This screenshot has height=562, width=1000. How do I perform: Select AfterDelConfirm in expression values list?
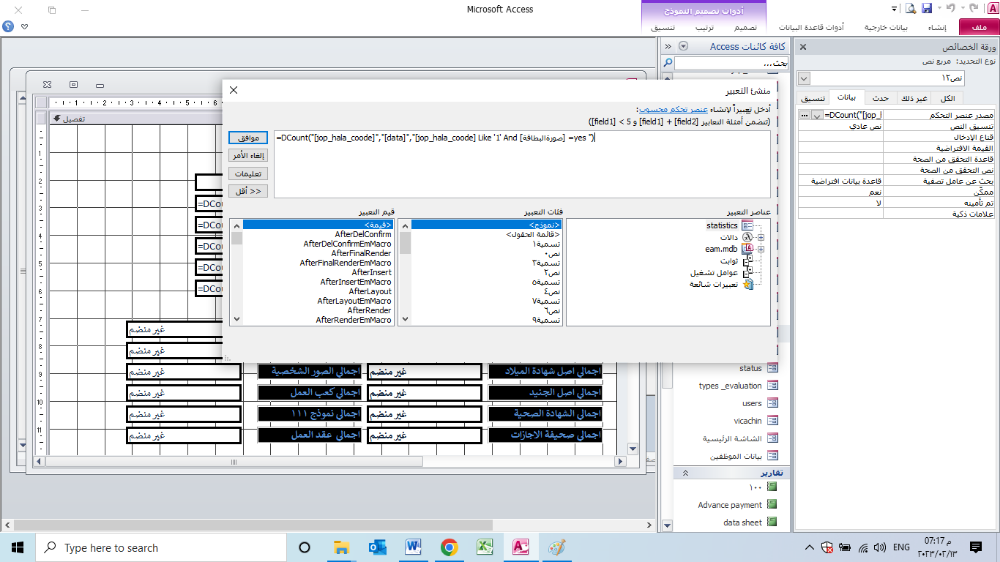(363, 234)
